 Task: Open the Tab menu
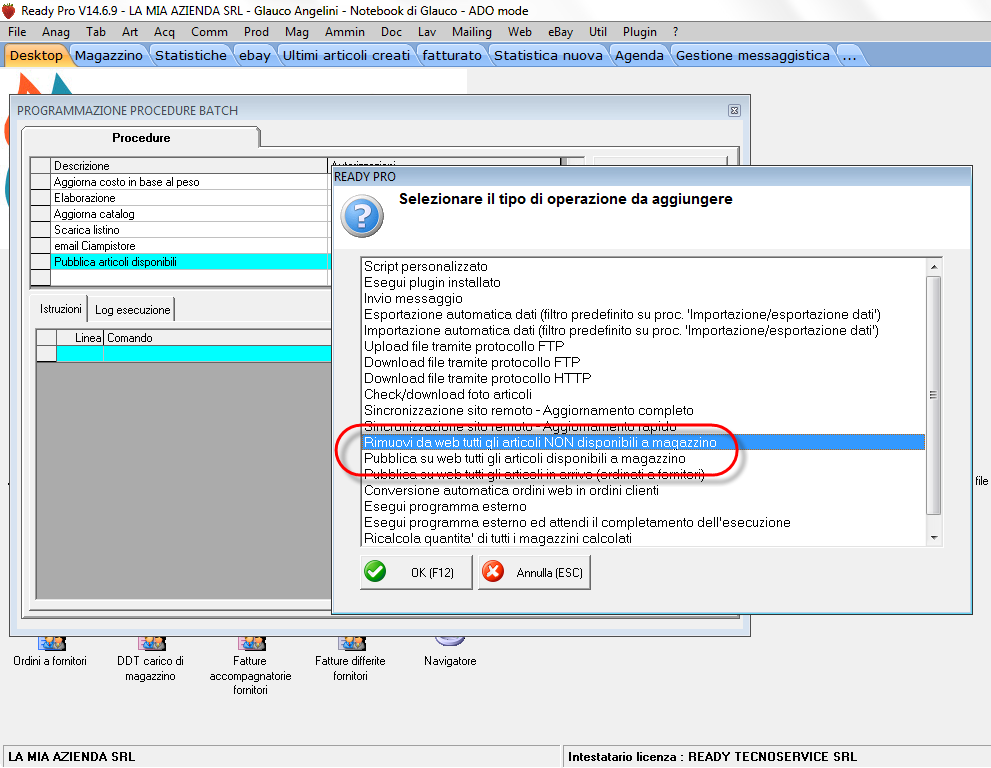click(x=95, y=32)
